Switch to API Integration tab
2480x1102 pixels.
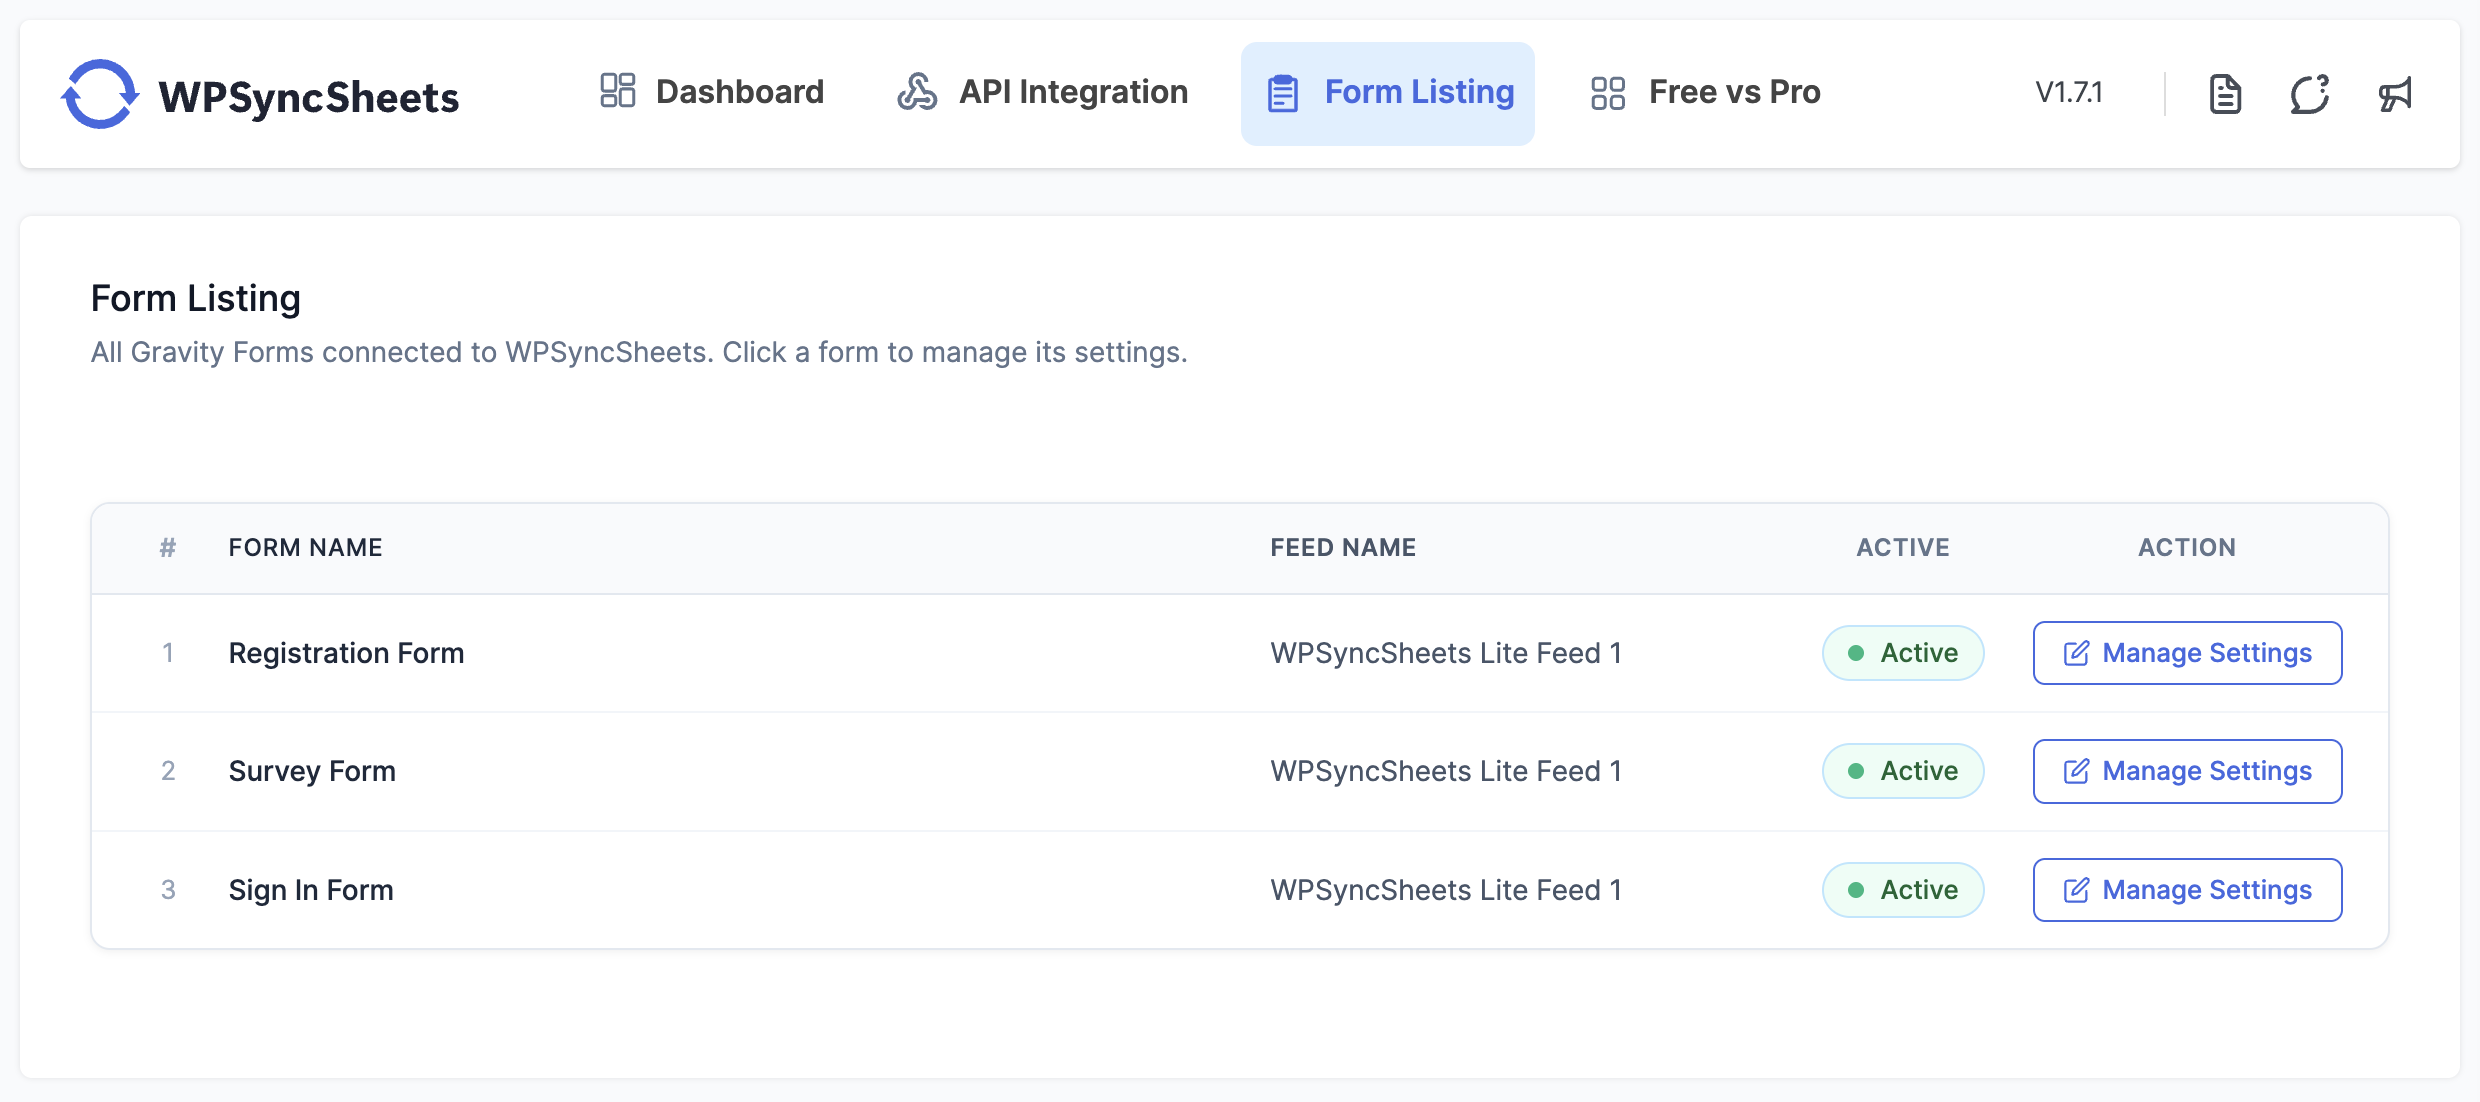point(1073,92)
